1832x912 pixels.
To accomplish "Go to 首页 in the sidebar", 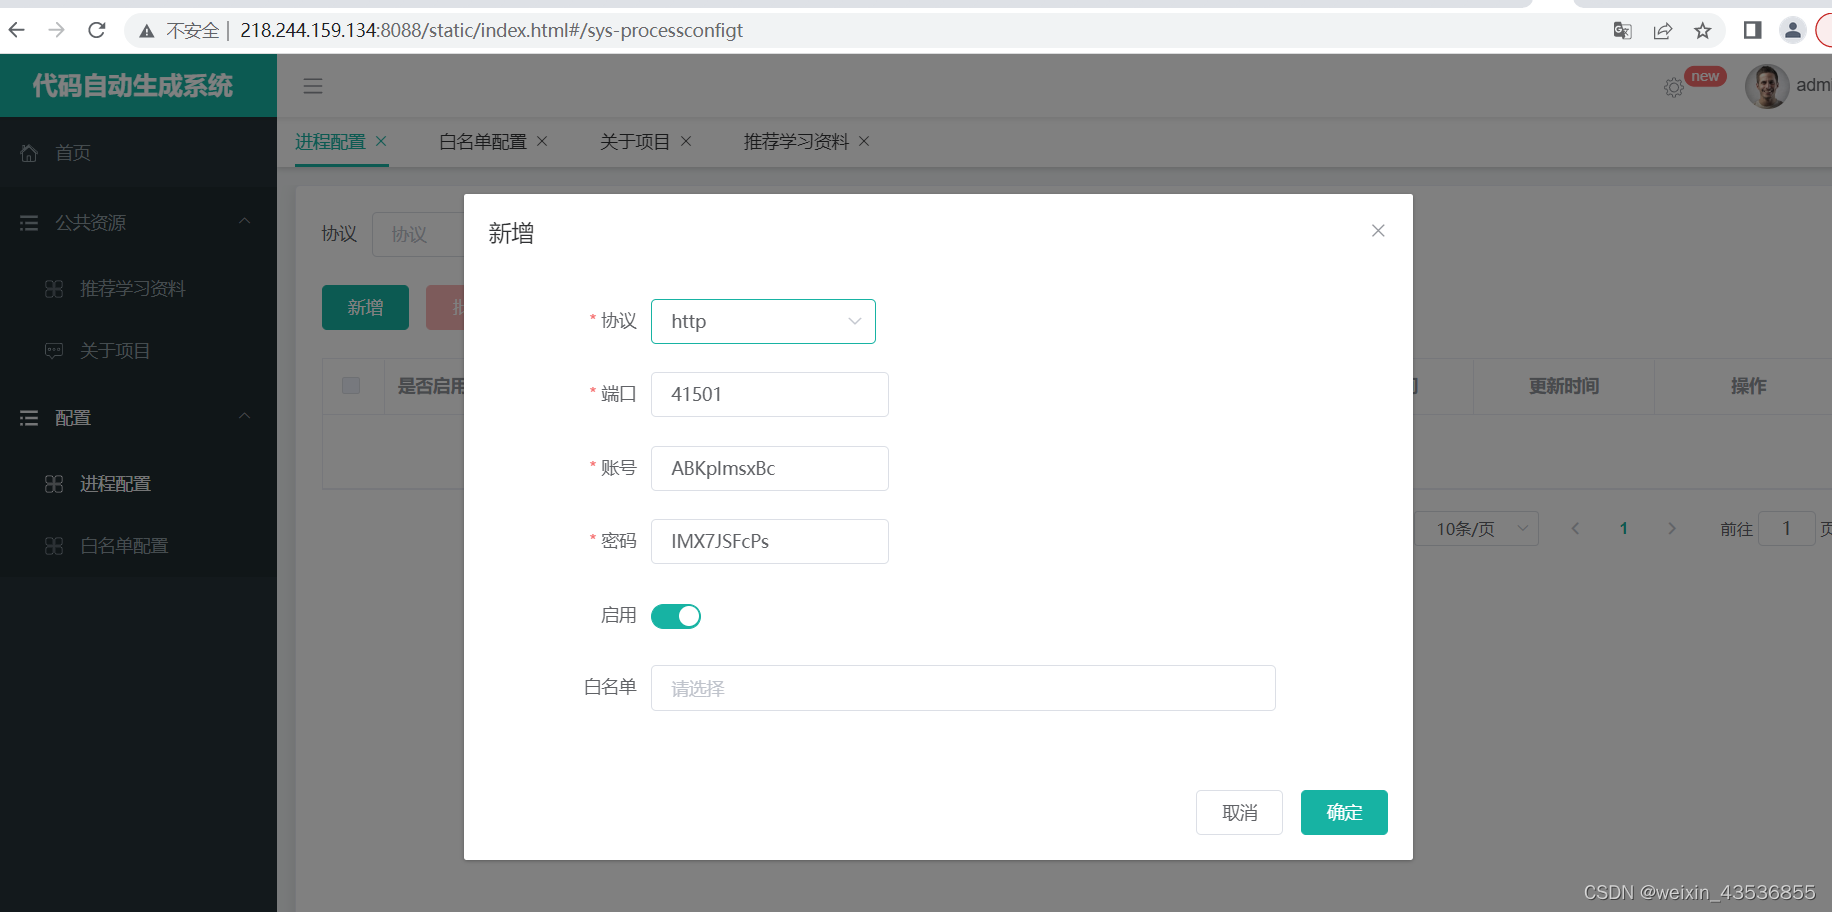I will (x=138, y=153).
